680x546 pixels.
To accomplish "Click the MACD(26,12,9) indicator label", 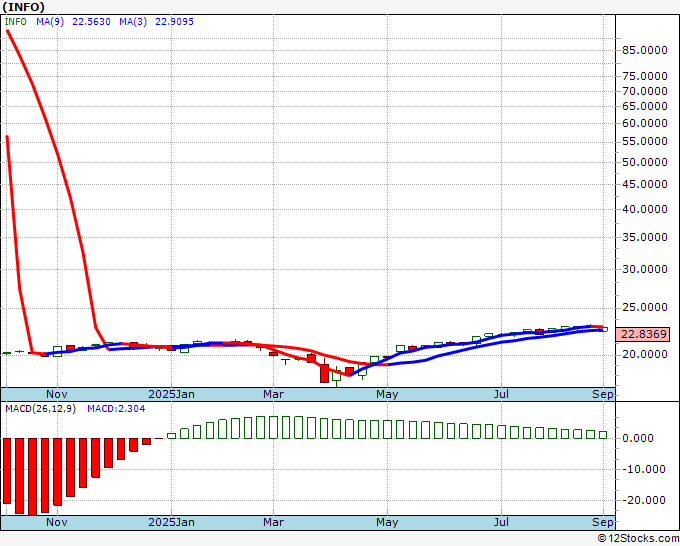I will point(40,409).
